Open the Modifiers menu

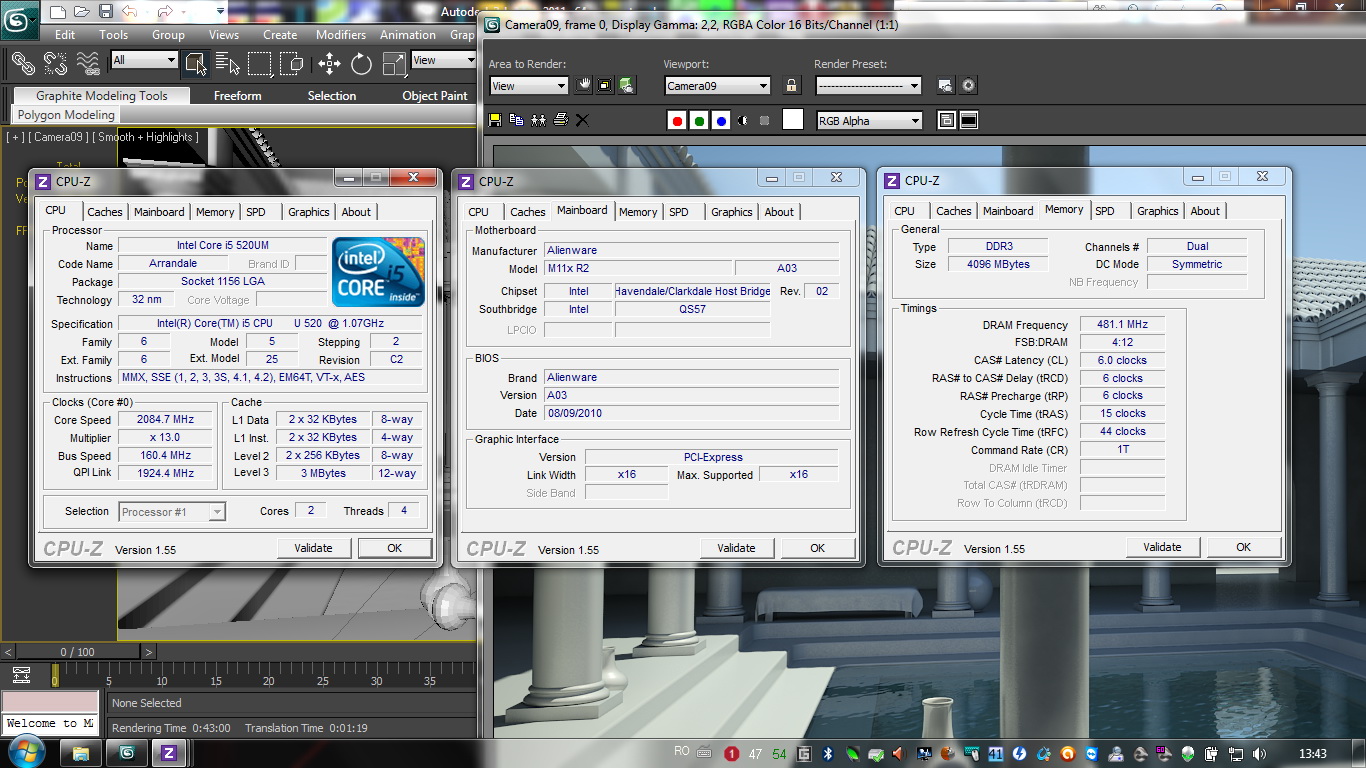(341, 34)
